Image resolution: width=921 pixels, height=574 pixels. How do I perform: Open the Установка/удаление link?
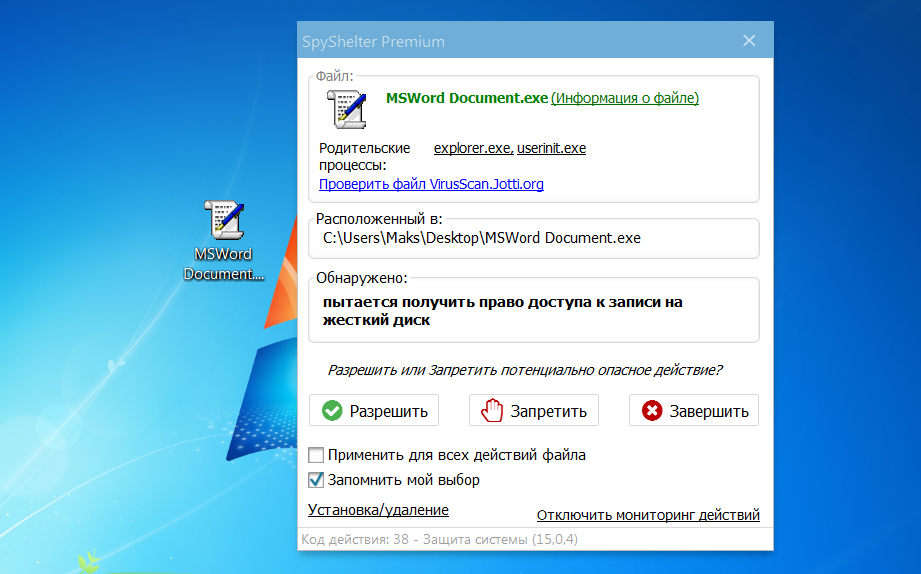click(378, 510)
